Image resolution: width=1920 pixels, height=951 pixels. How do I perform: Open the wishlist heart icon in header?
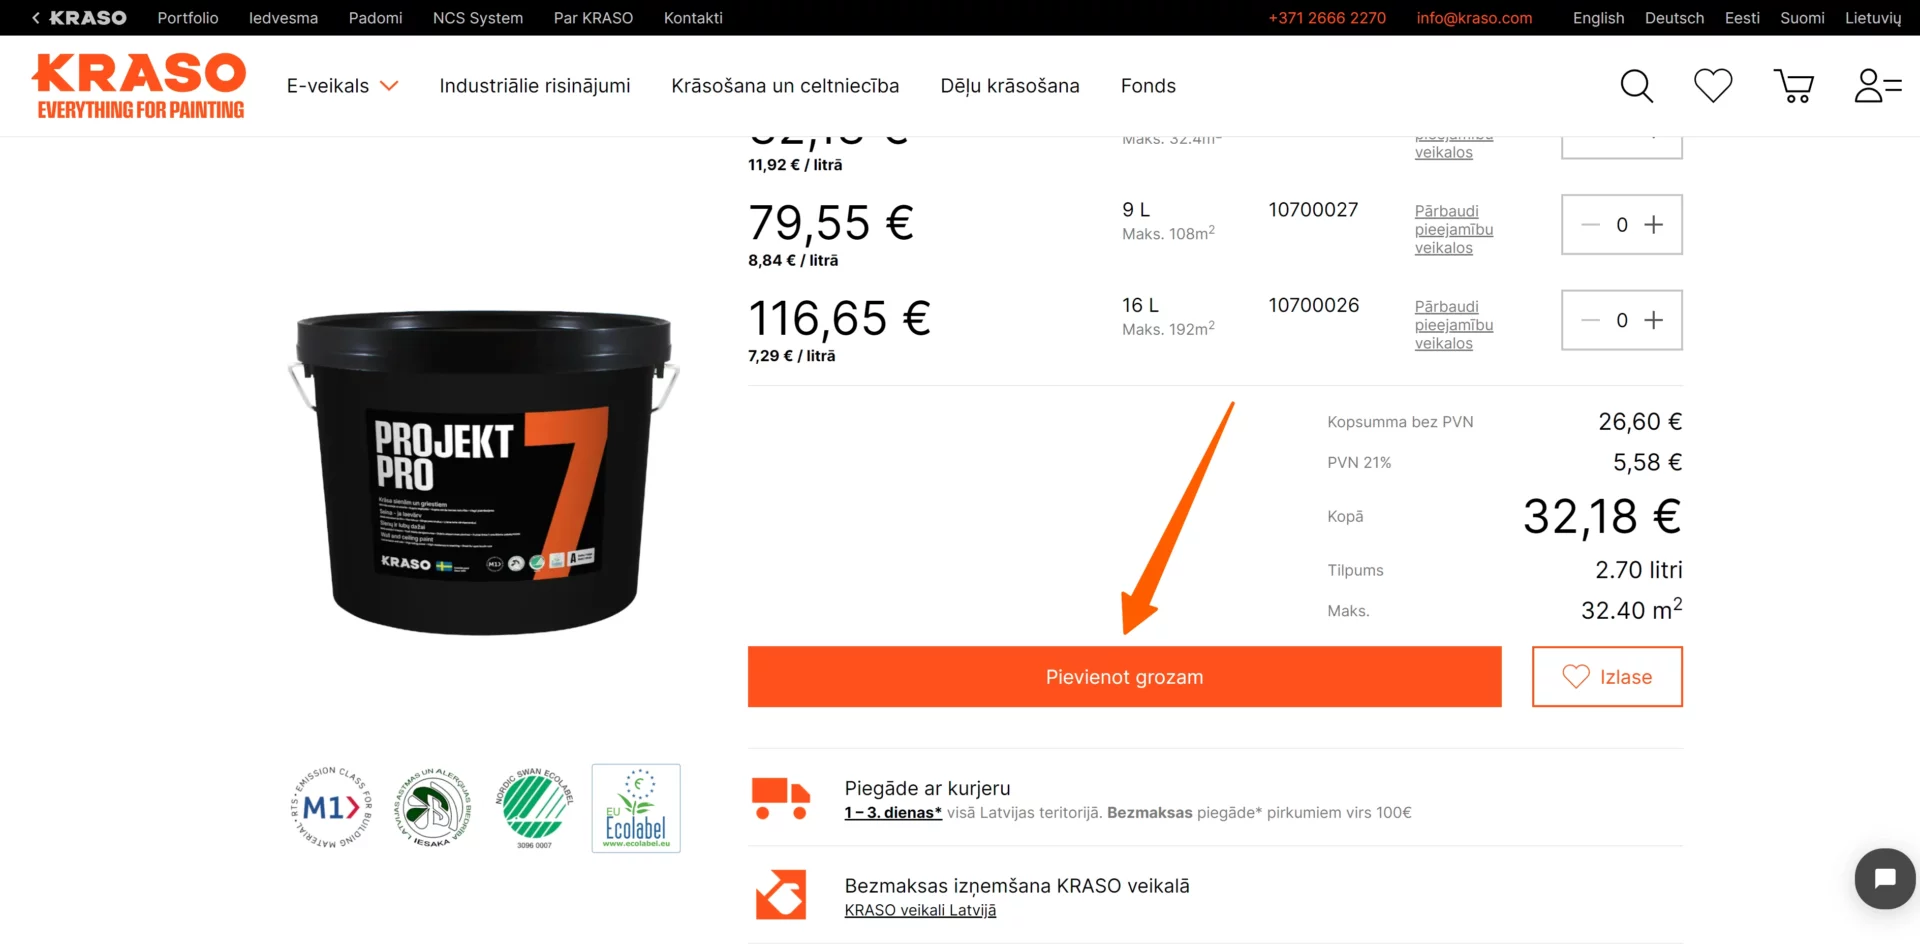coord(1713,86)
